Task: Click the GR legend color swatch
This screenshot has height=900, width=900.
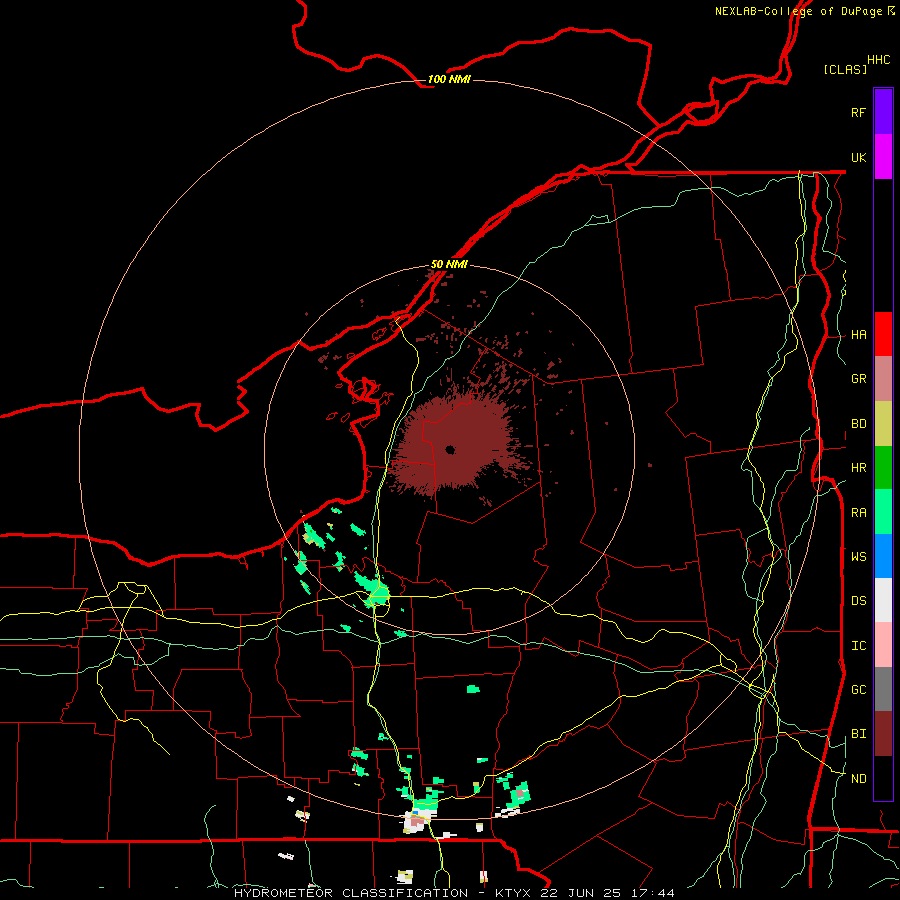Action: 883,379
